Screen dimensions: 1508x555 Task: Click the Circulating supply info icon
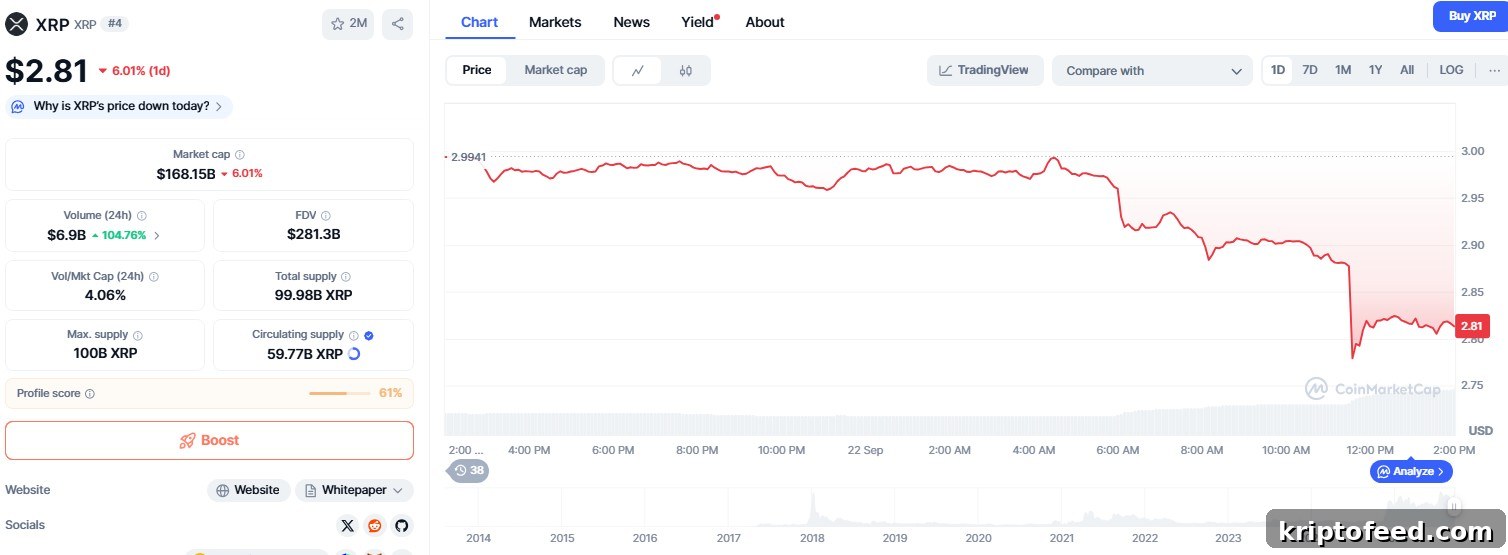[x=353, y=335]
